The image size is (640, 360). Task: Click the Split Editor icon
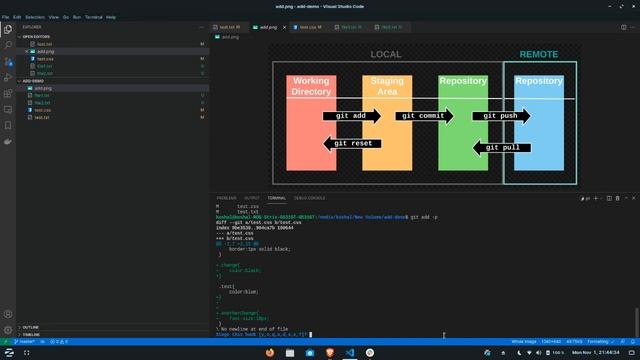(624, 27)
